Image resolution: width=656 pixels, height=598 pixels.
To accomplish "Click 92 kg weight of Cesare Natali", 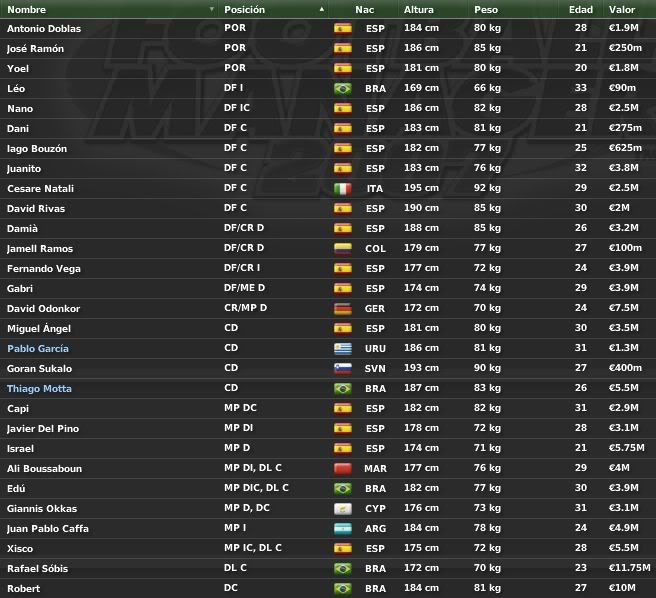I will pos(487,188).
